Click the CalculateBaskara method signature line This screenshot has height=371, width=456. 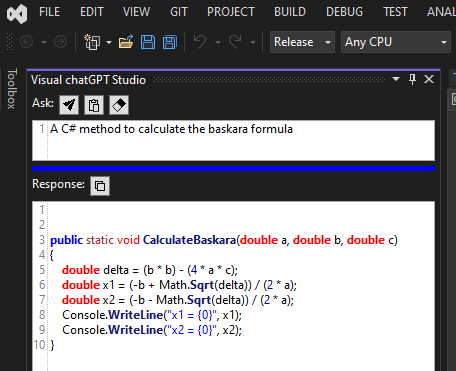click(224, 240)
